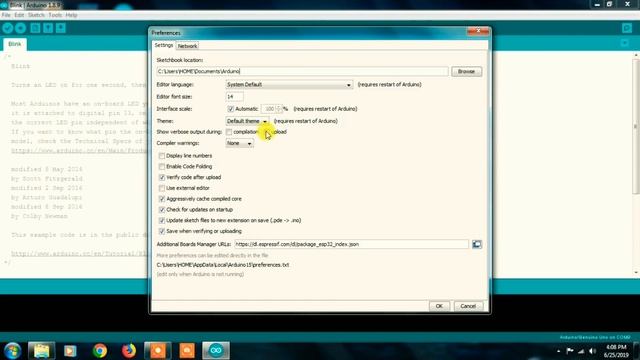Launch media player from the taskbar

[x=70, y=351]
